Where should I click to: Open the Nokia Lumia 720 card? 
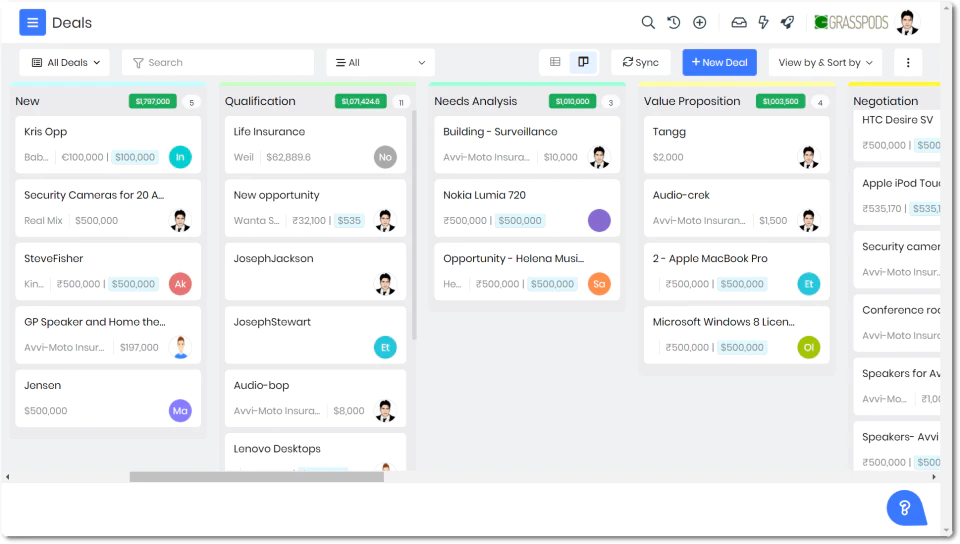pyautogui.click(x=527, y=208)
